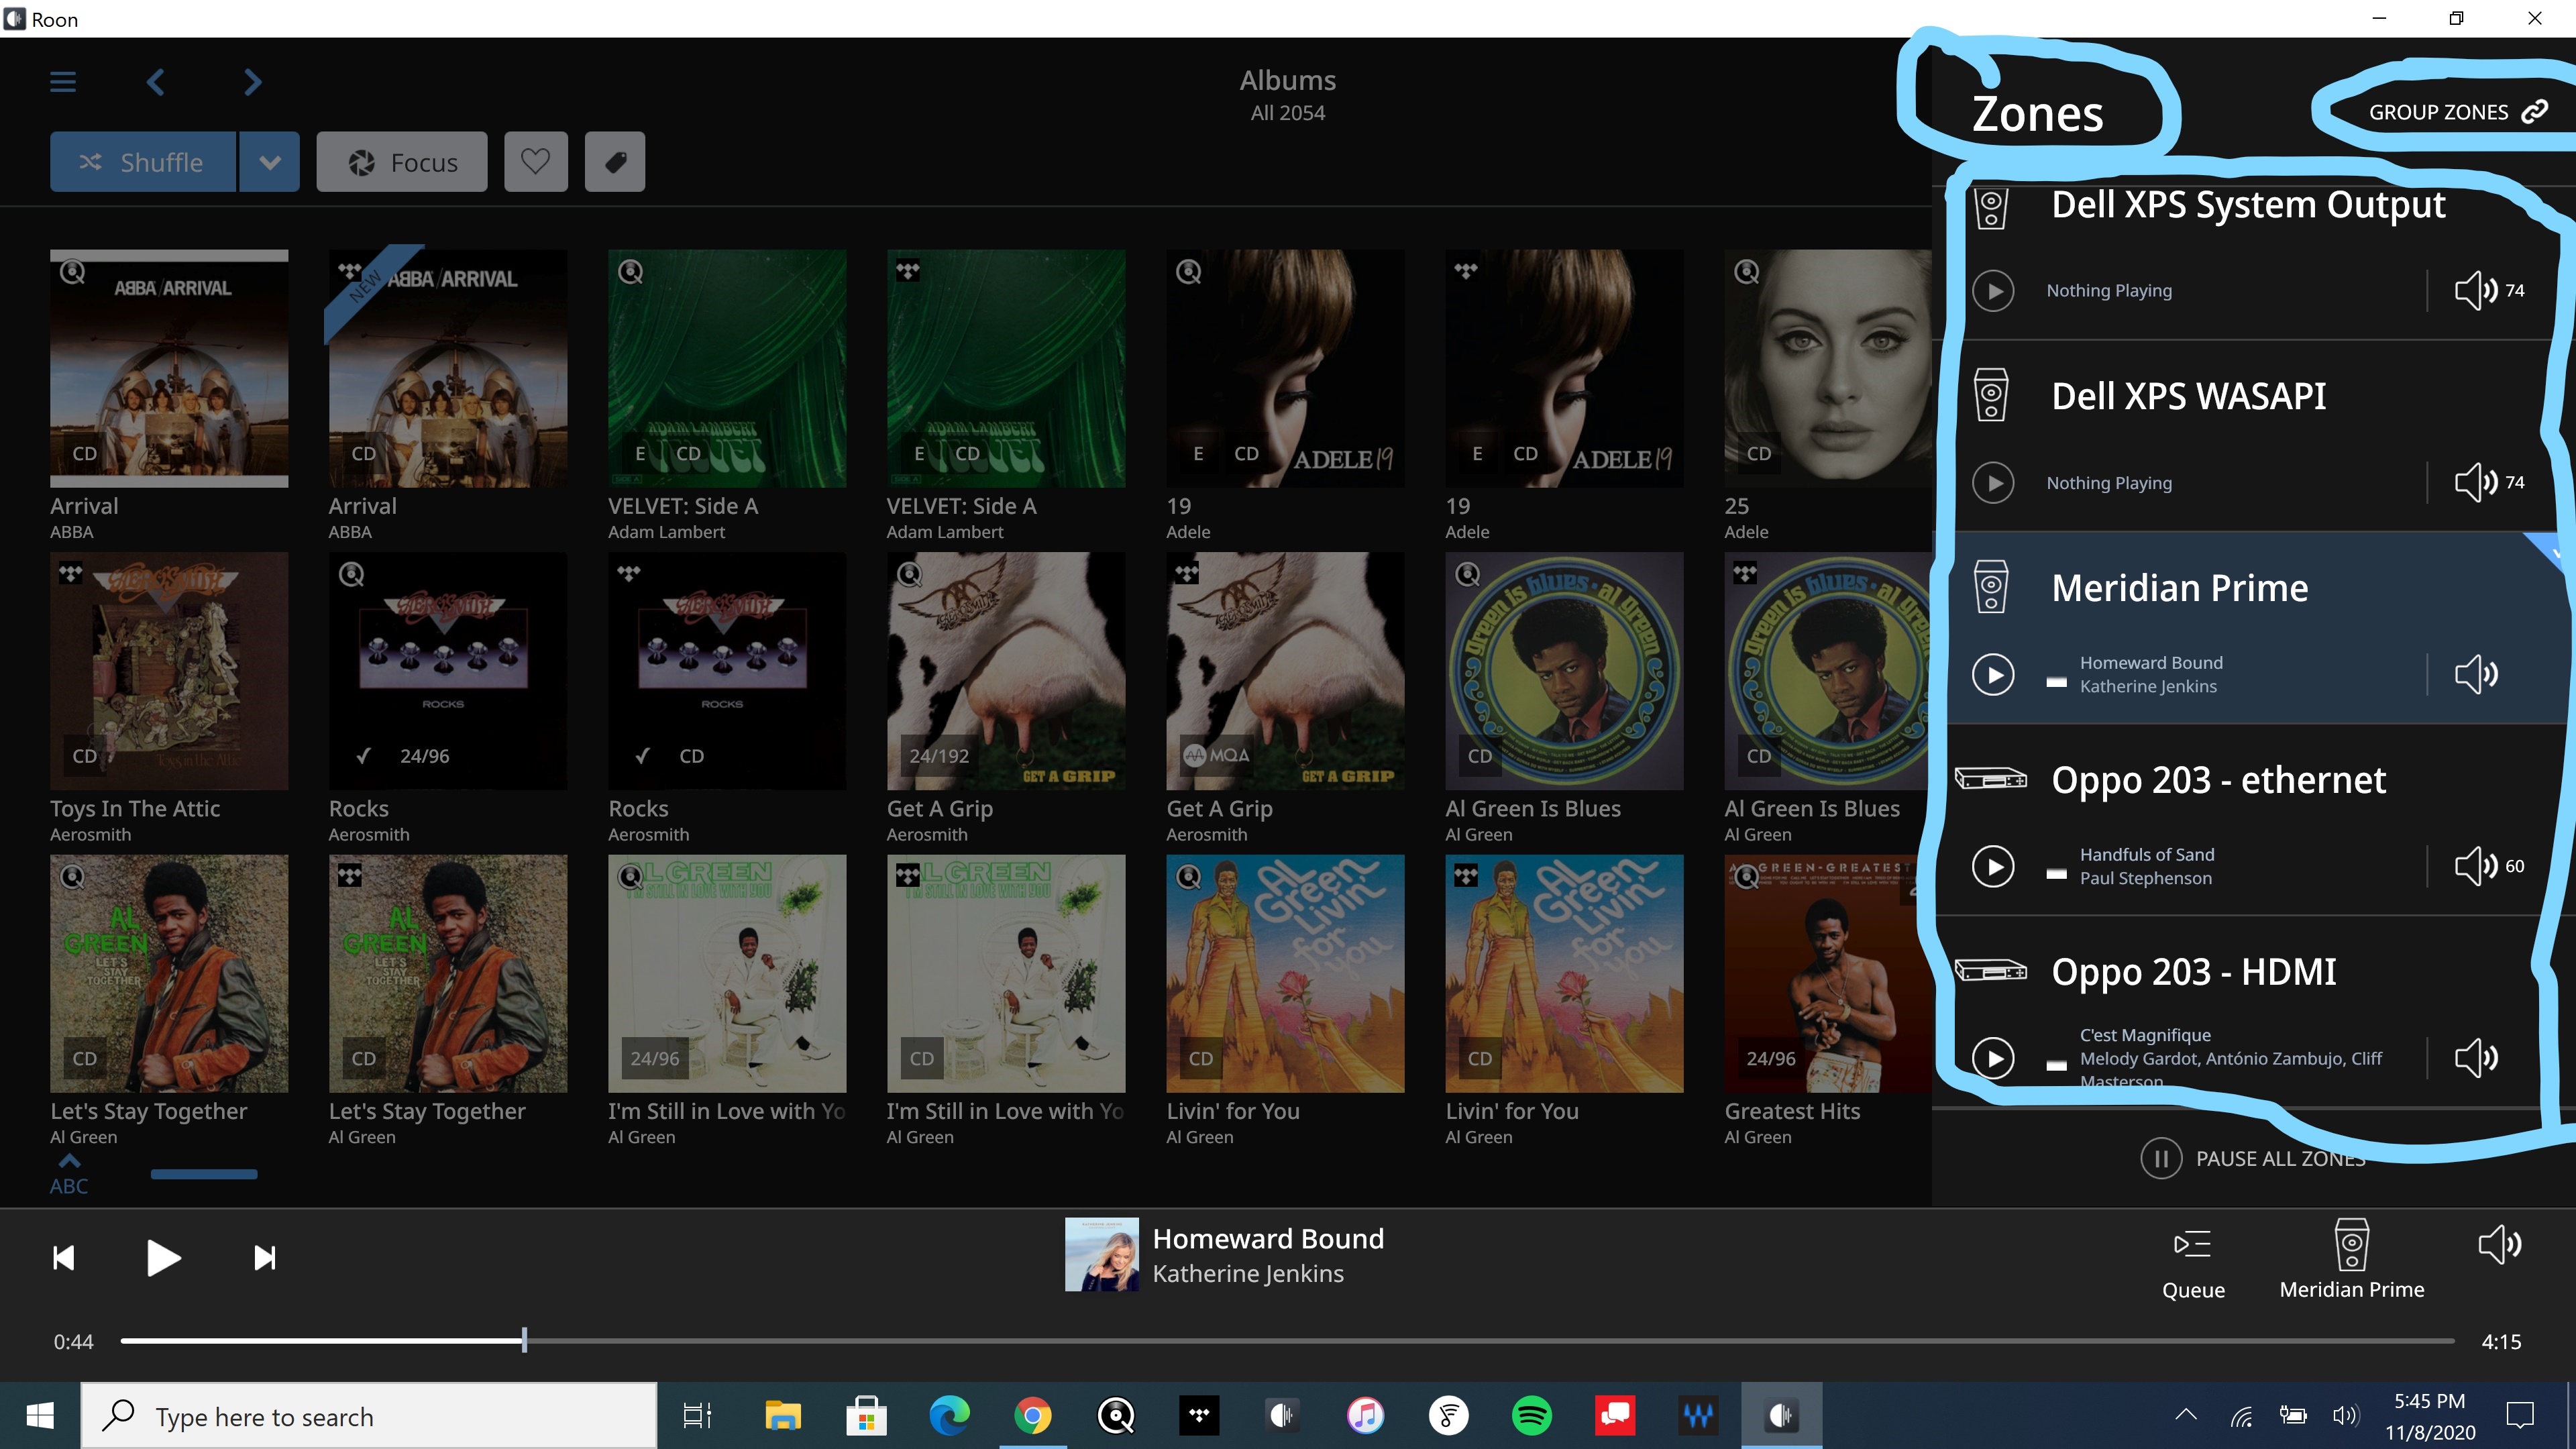Open Get A Grip MQA album
Image resolution: width=2576 pixels, height=1449 pixels.
[1285, 671]
